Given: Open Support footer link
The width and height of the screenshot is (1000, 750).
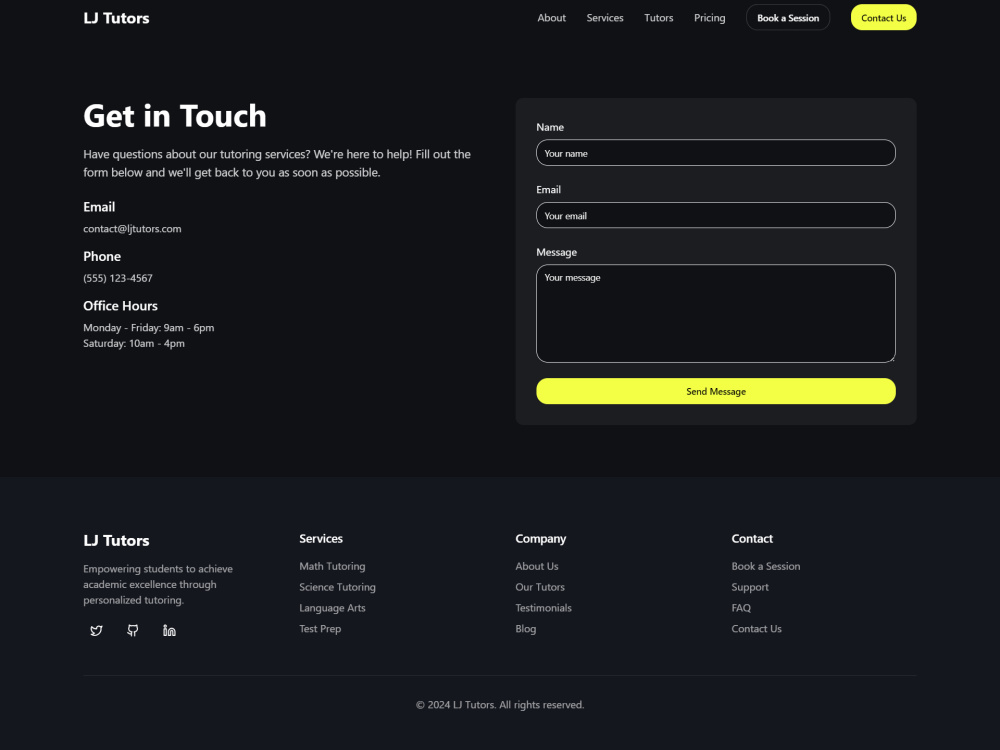Looking at the screenshot, I should pos(750,587).
